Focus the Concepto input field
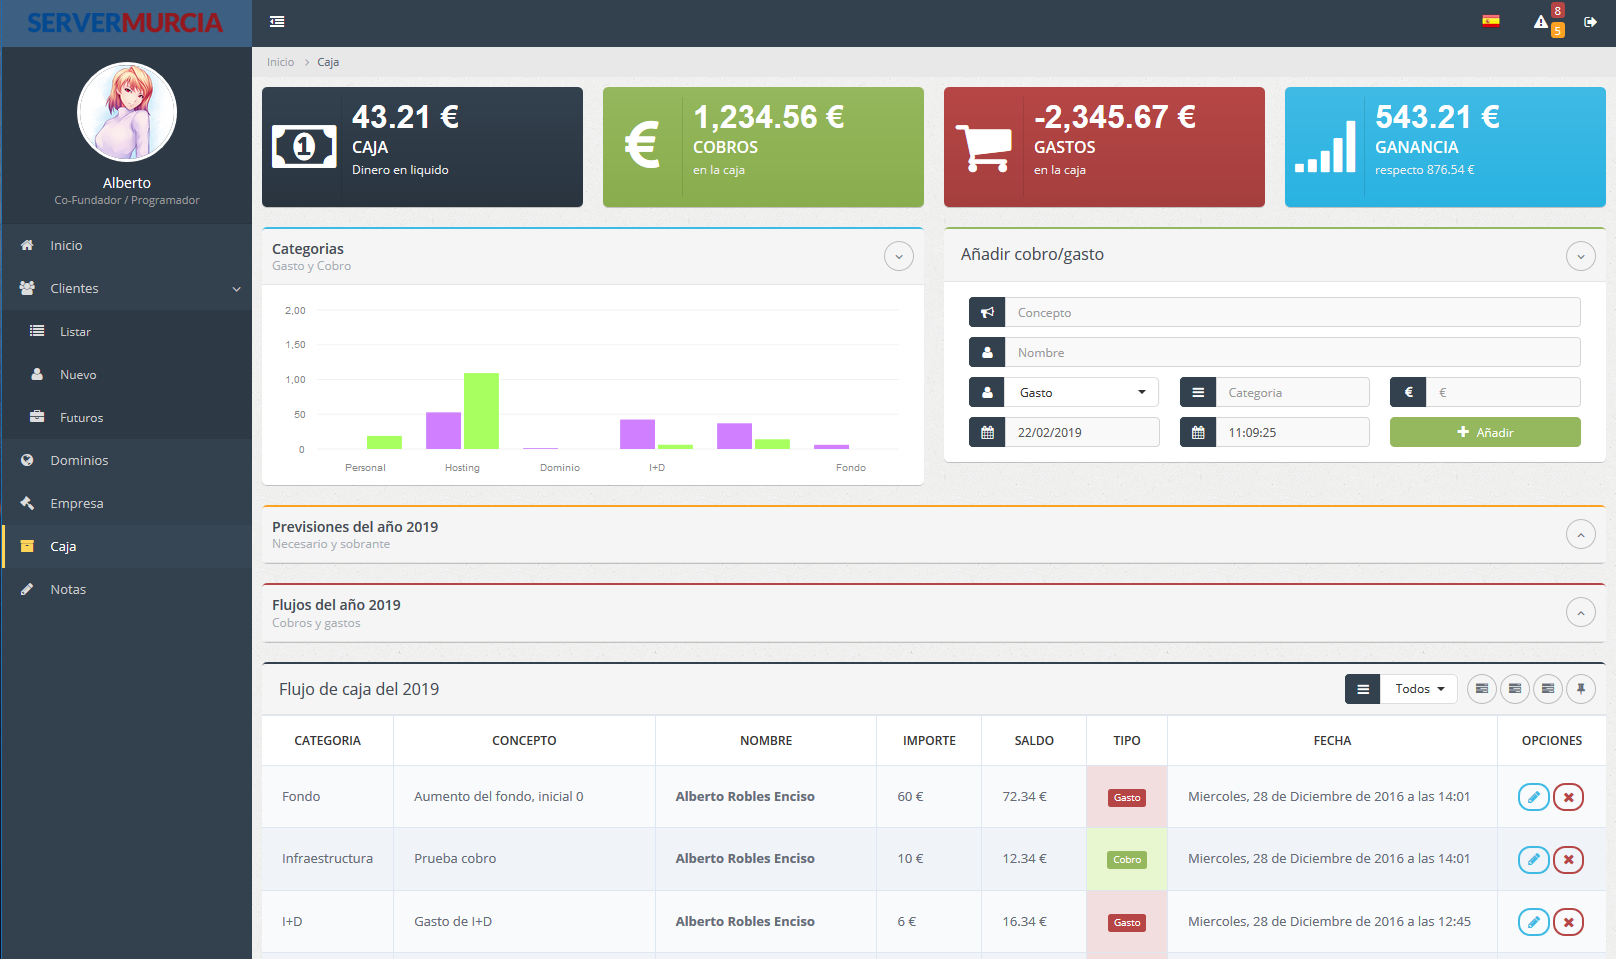The image size is (1616, 959). 1292,313
